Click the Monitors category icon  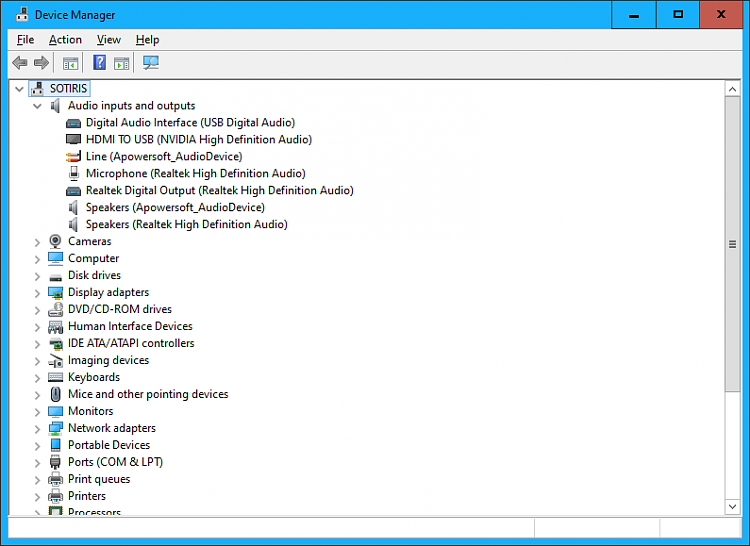point(55,412)
